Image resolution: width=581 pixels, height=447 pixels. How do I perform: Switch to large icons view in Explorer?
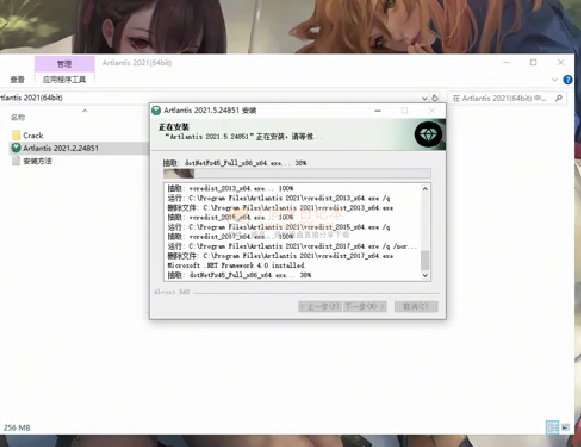tap(565, 427)
